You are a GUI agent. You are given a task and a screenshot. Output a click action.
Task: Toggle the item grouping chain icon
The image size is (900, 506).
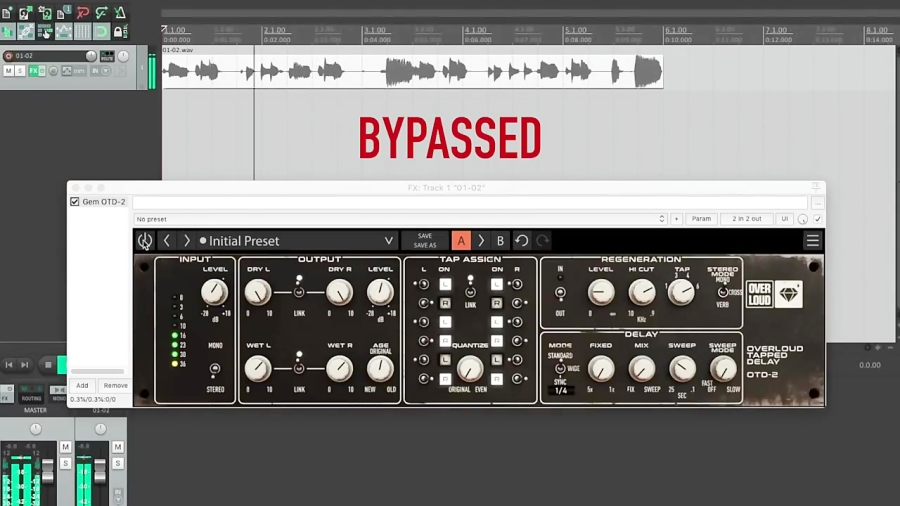[26, 31]
